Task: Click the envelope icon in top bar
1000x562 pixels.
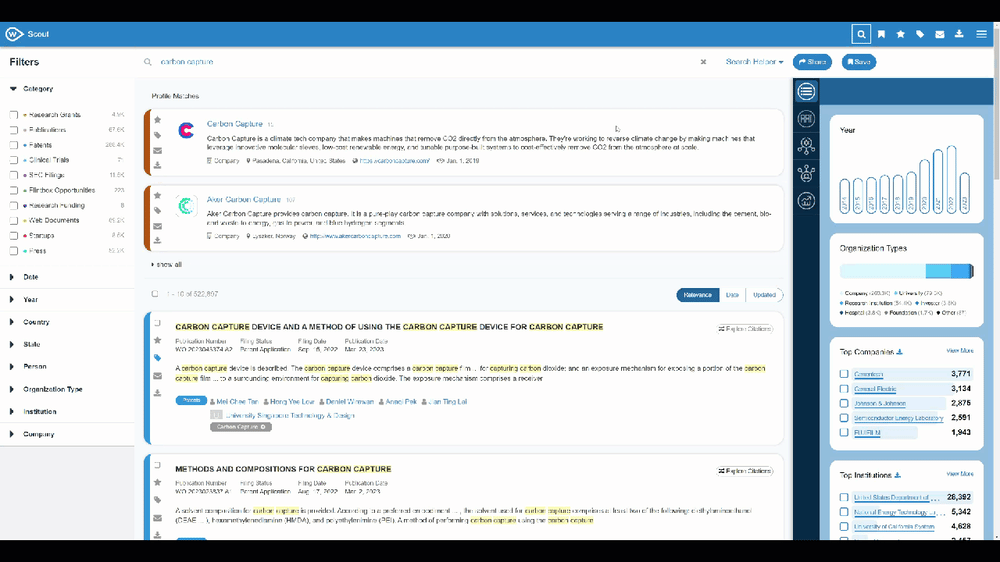Action: 940,34
